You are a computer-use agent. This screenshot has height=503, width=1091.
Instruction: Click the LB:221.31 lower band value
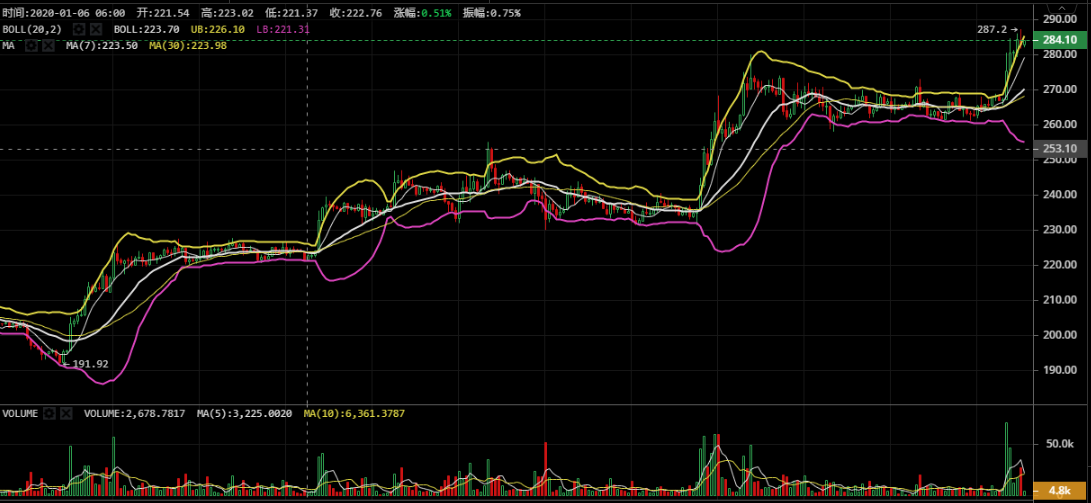[x=282, y=29]
